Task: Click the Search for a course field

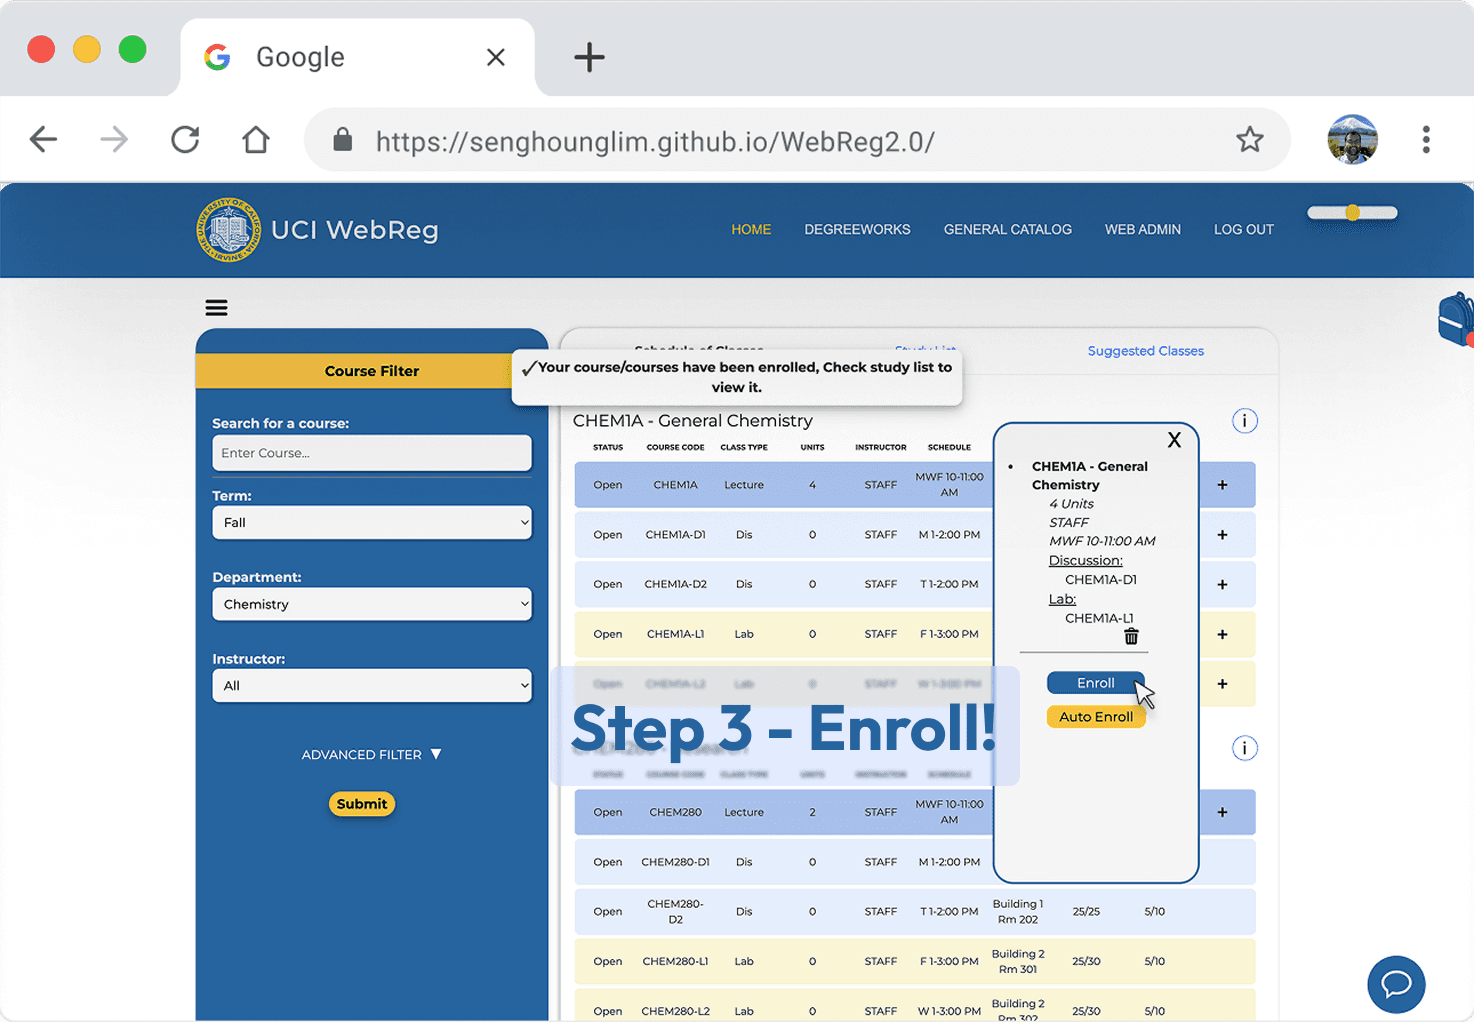Action: [372, 453]
